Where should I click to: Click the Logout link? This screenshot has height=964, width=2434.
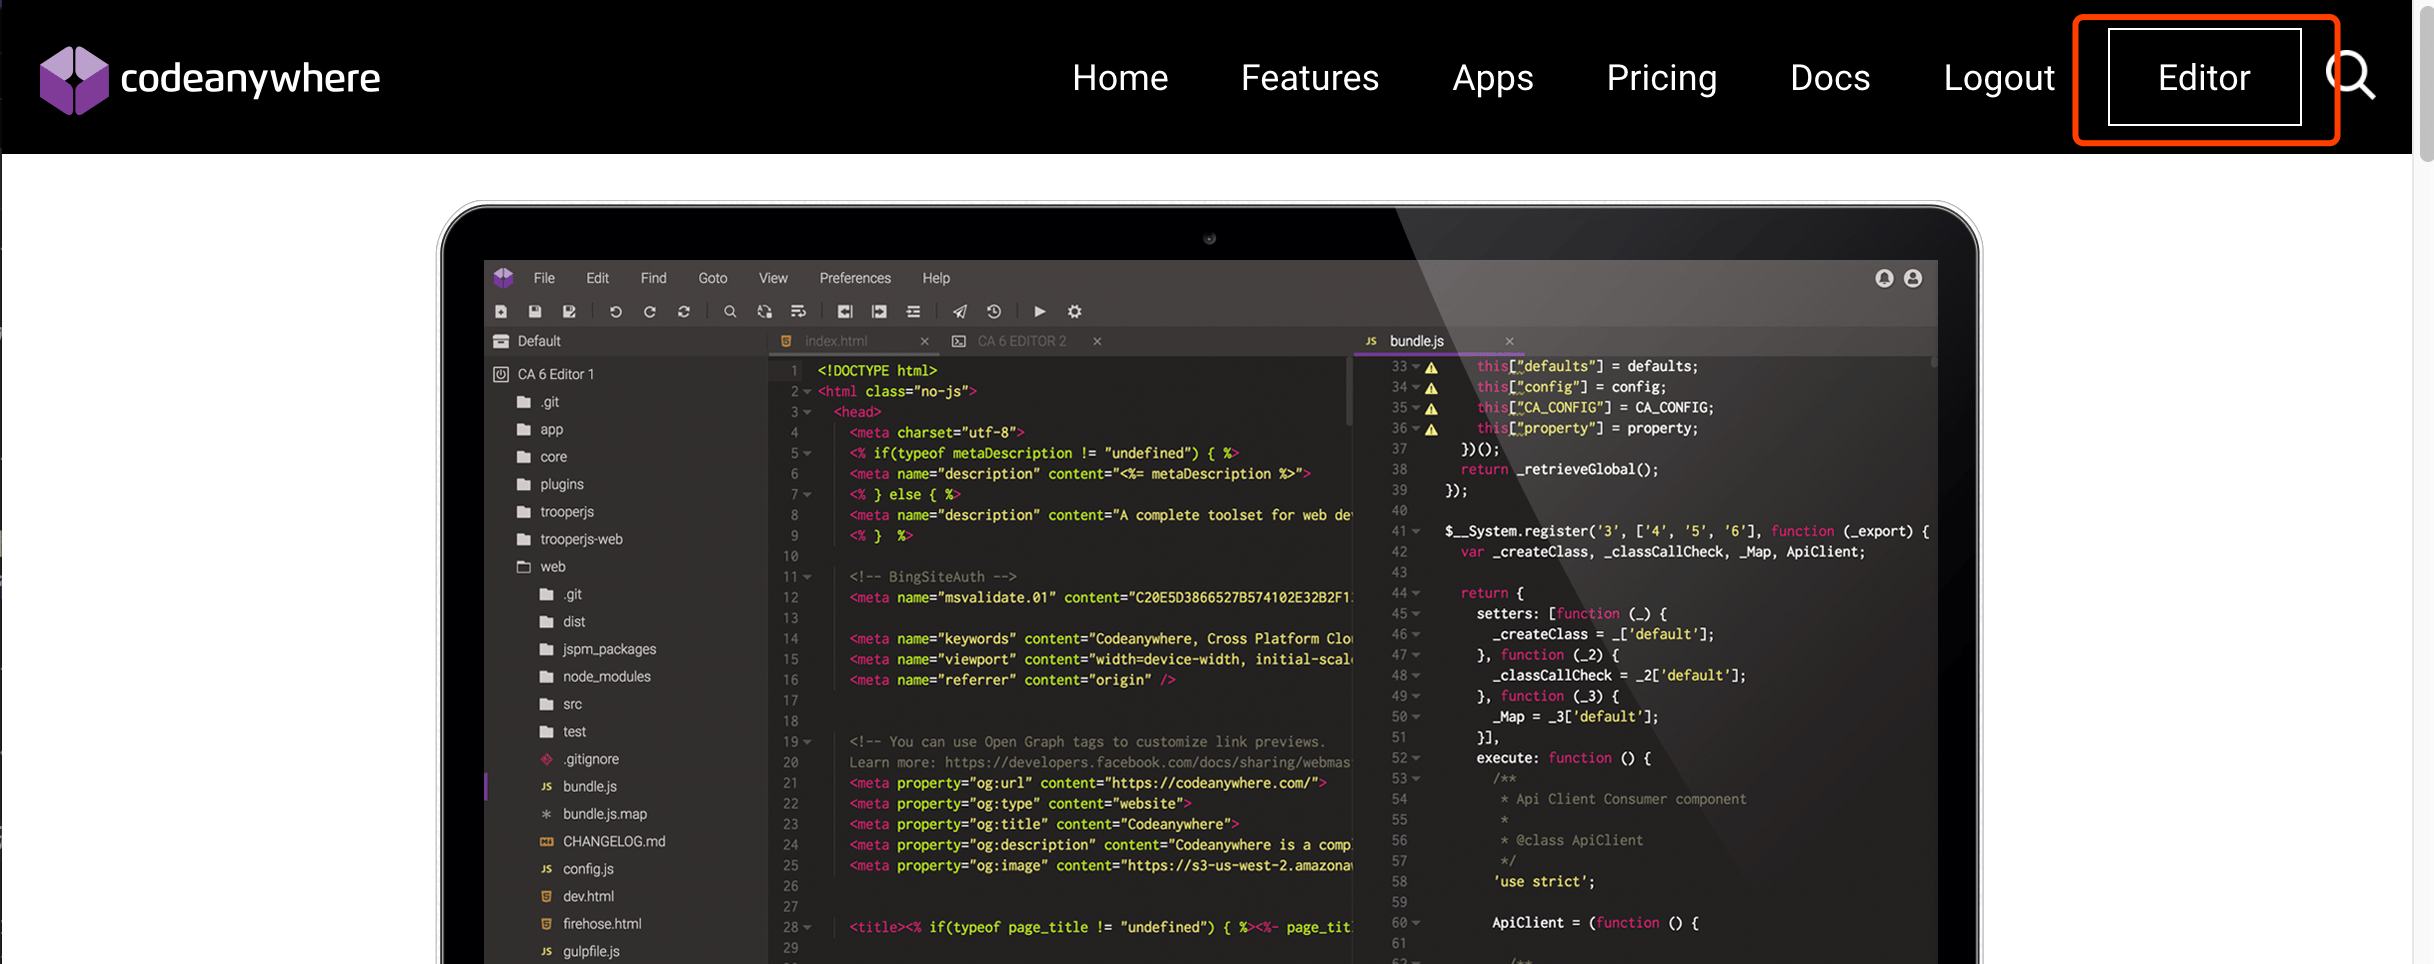coord(1999,78)
